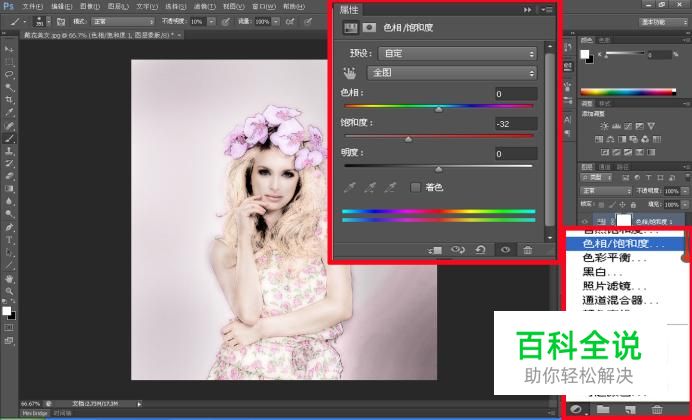Click the Saturation value field
692x420 pixels.
pos(515,124)
